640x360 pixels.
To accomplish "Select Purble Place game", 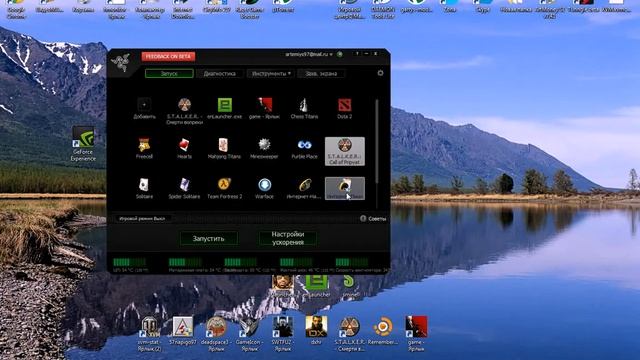I will tap(304, 149).
